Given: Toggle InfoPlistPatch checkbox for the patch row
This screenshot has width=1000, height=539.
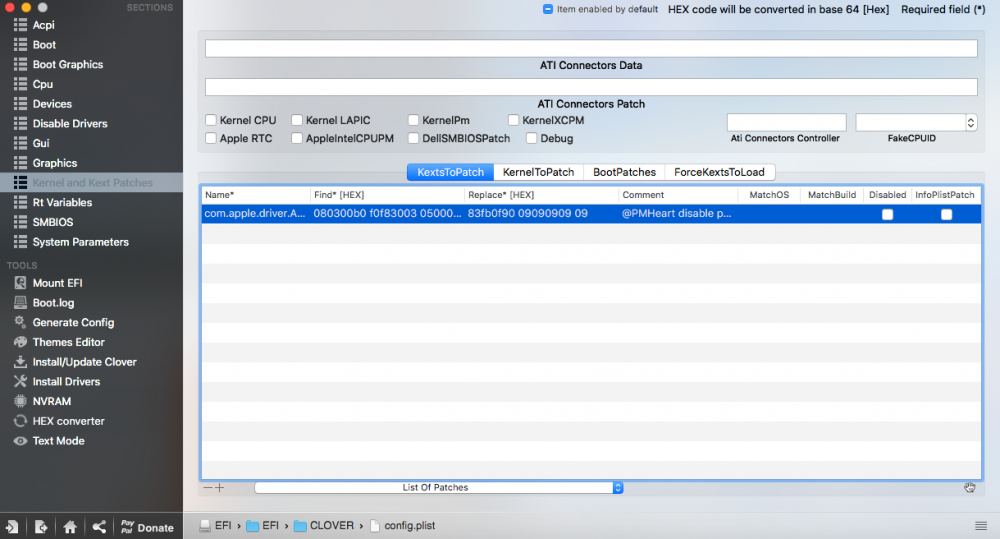Looking at the screenshot, I should (946, 214).
